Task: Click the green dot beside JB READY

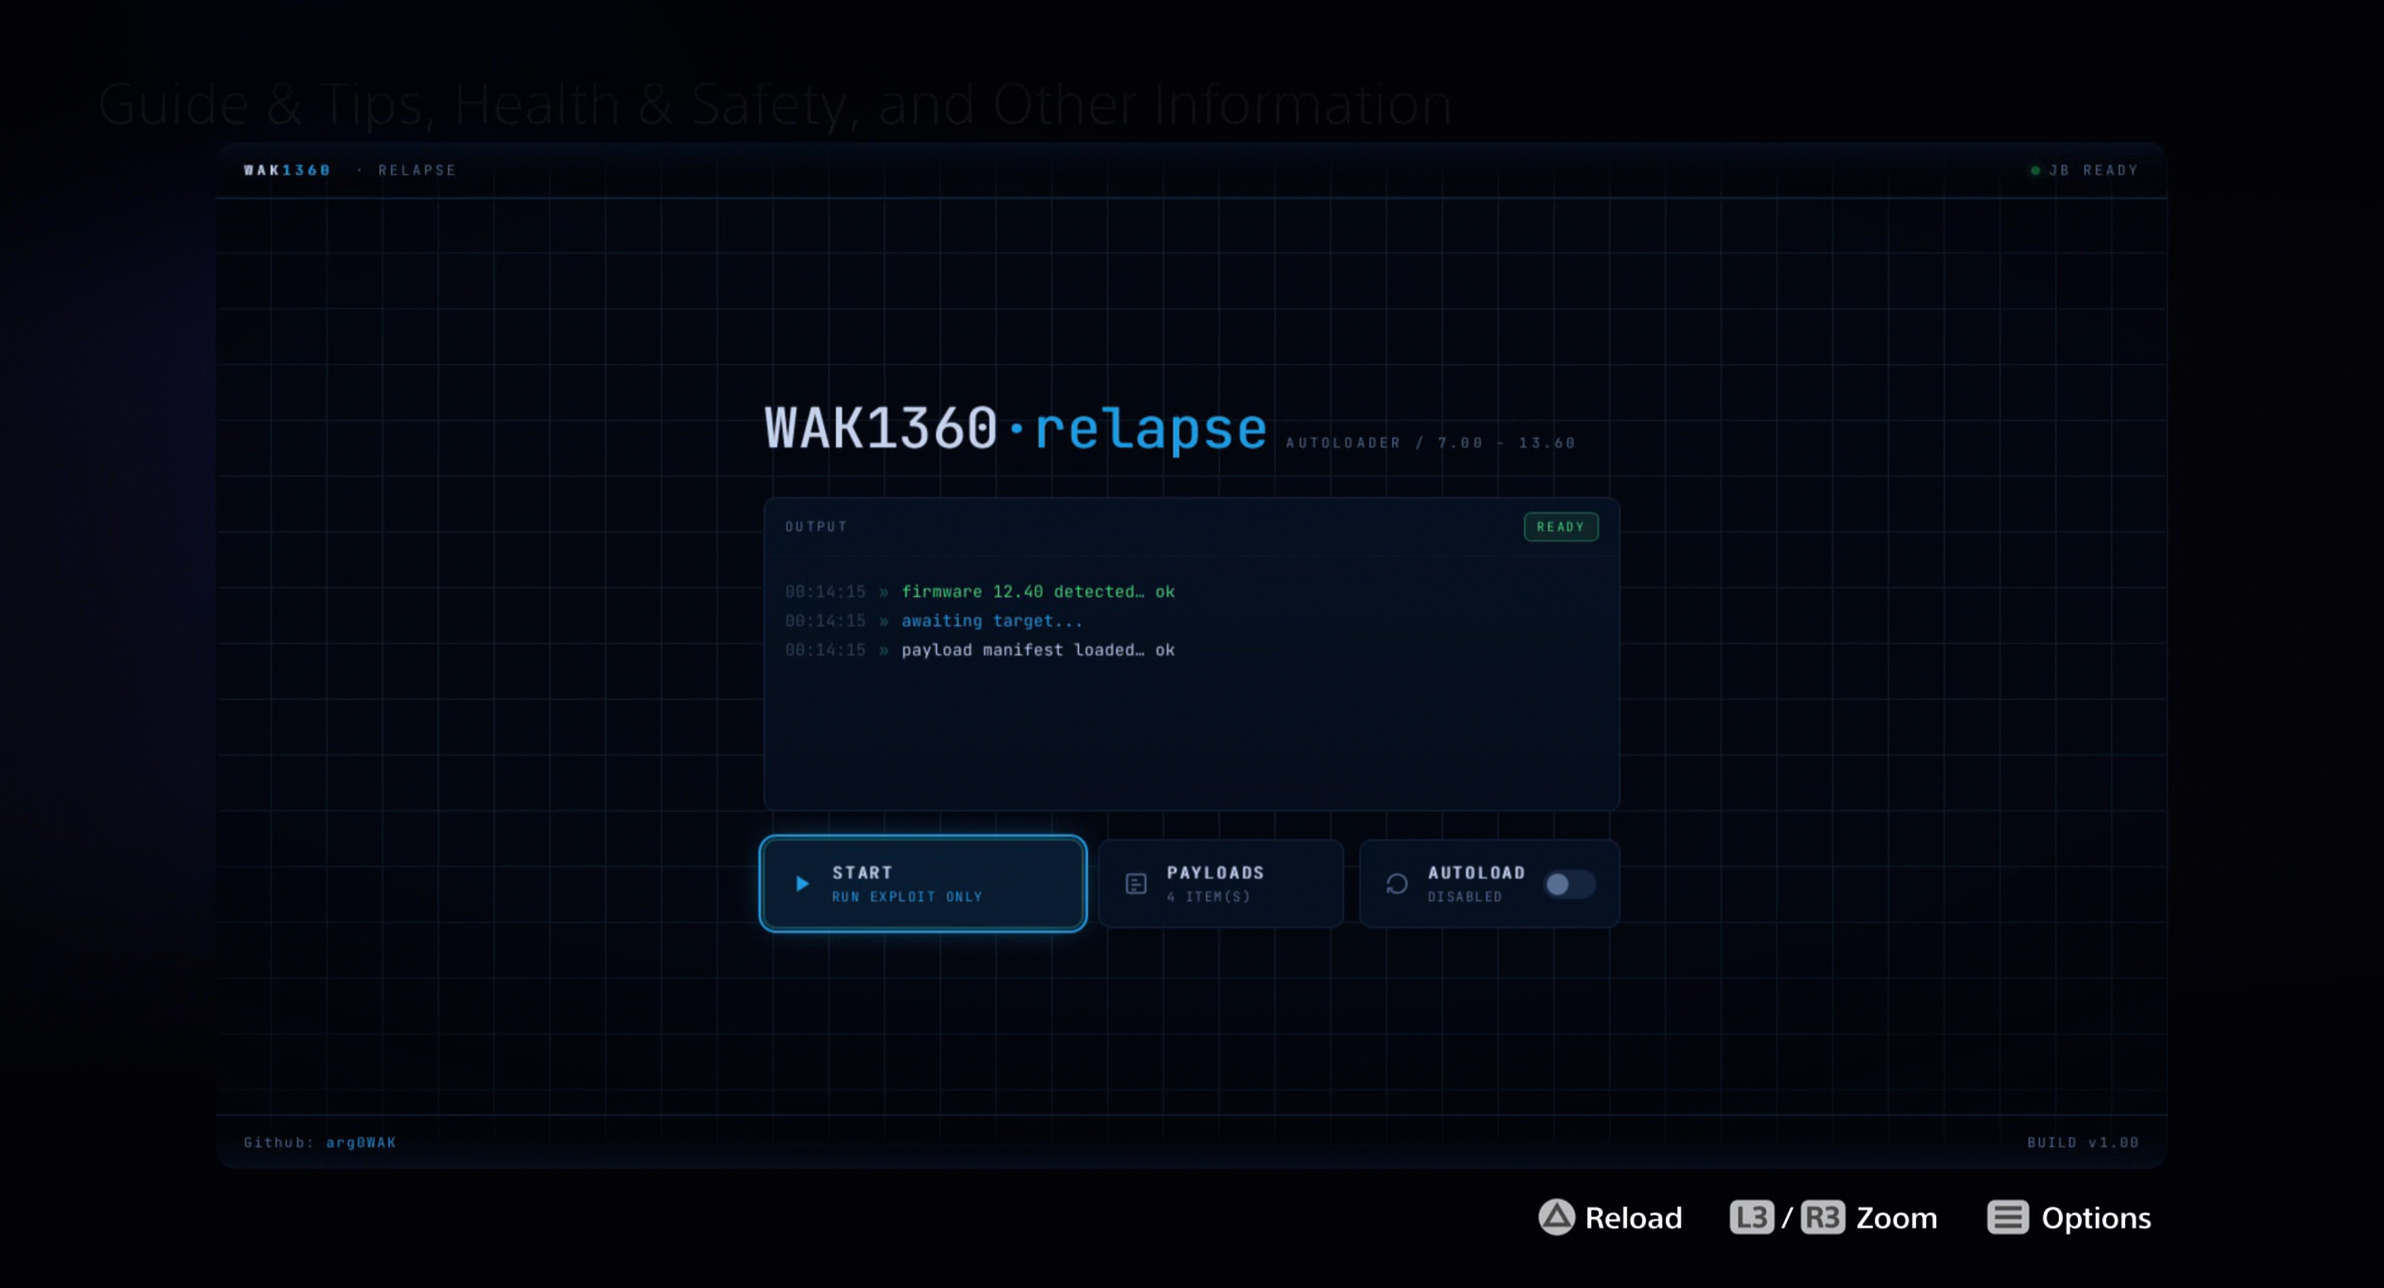Action: pos(2035,171)
